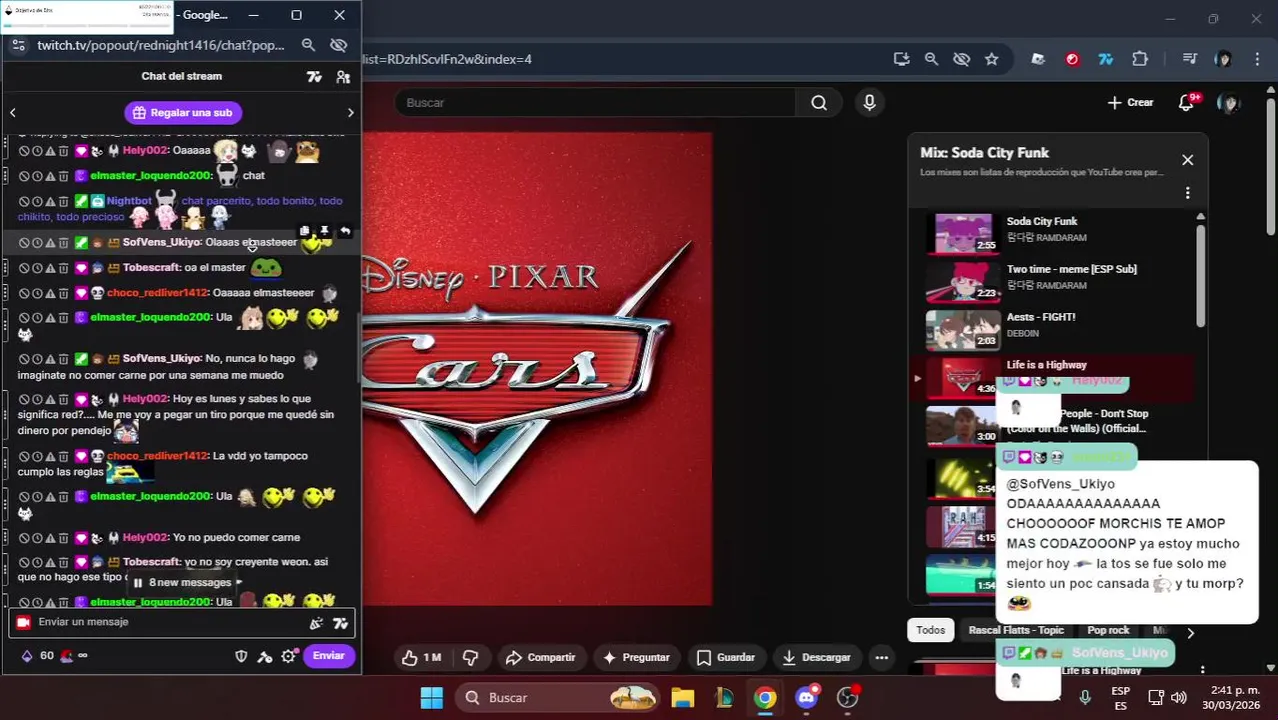Open Nightbot's username in chat
The height and width of the screenshot is (720, 1278).
[x=128, y=201]
